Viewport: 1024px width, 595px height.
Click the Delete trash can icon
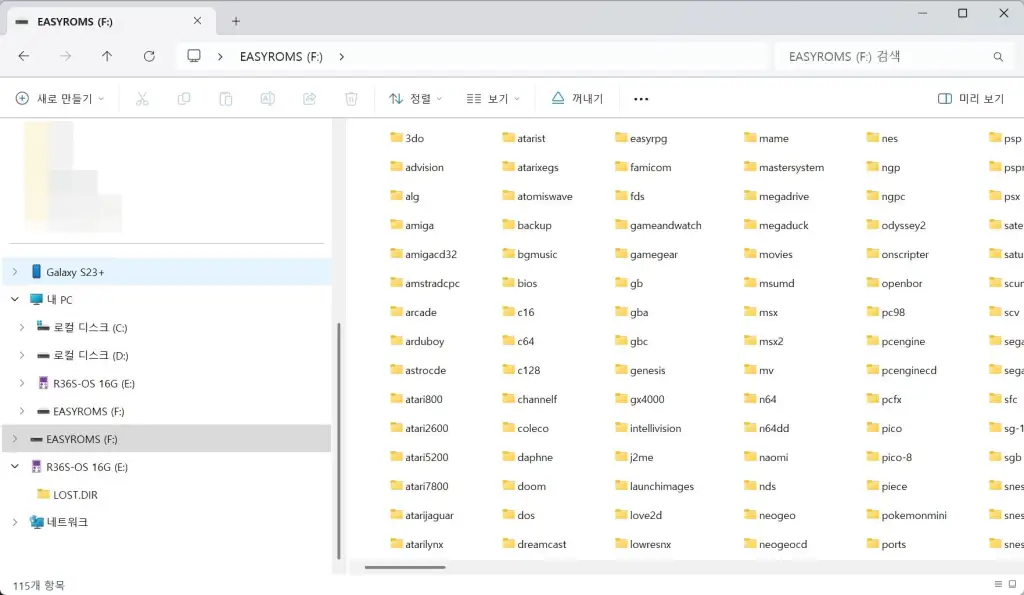pos(351,99)
